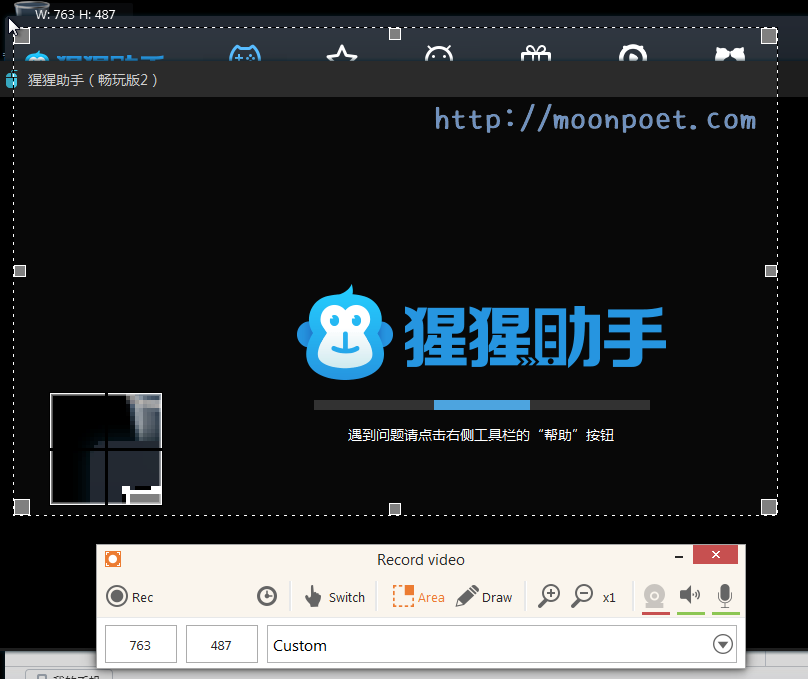Open the timer clock icon

coord(267,597)
